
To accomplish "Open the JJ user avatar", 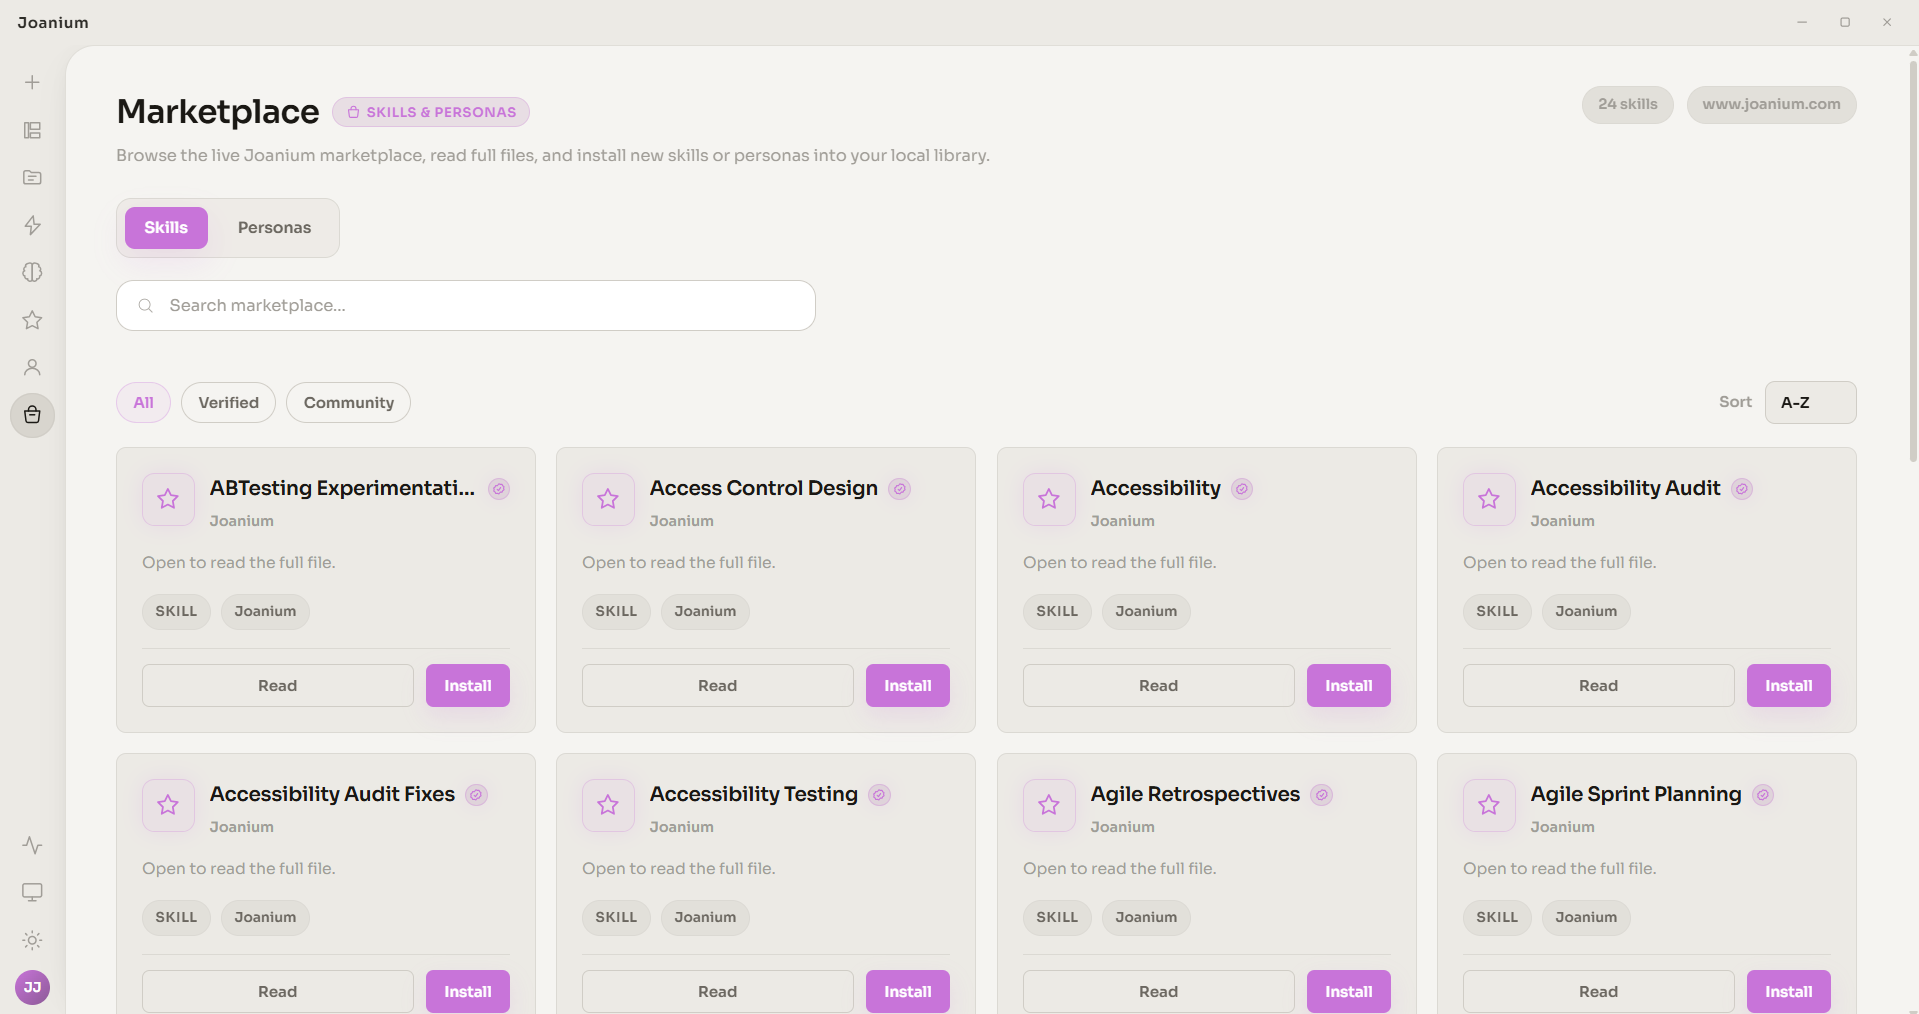I will click(32, 987).
